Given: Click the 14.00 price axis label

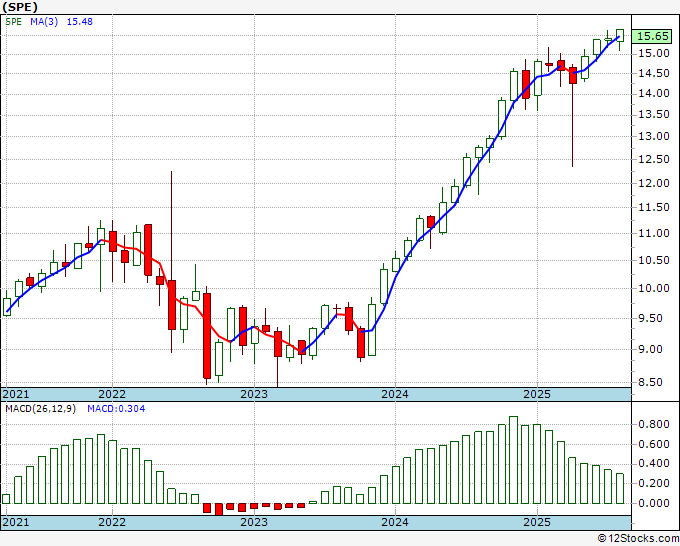Looking at the screenshot, I should pos(654,93).
